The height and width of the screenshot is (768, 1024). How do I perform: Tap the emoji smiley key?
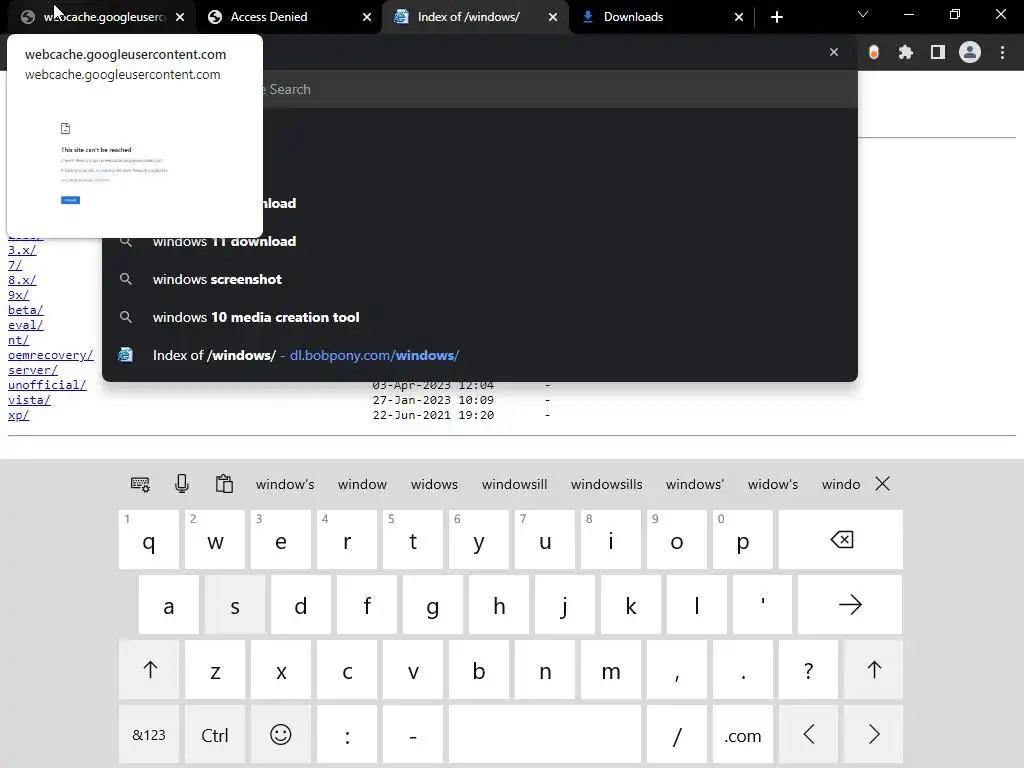(281, 735)
